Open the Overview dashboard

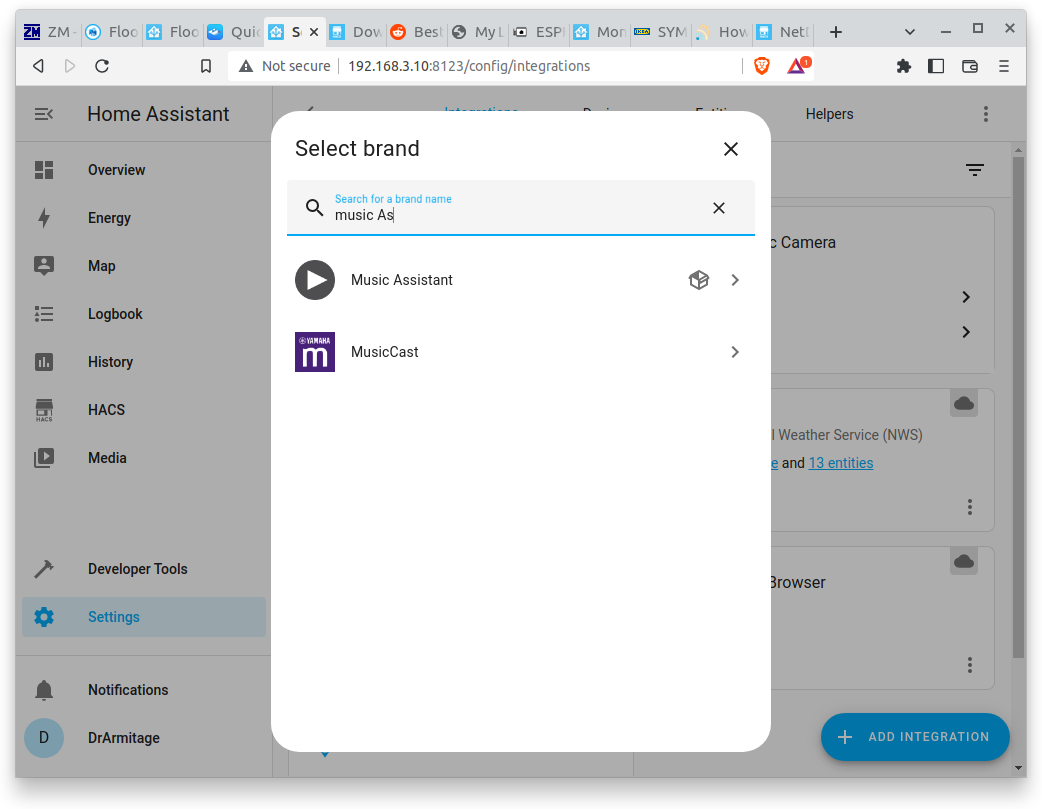(144, 170)
